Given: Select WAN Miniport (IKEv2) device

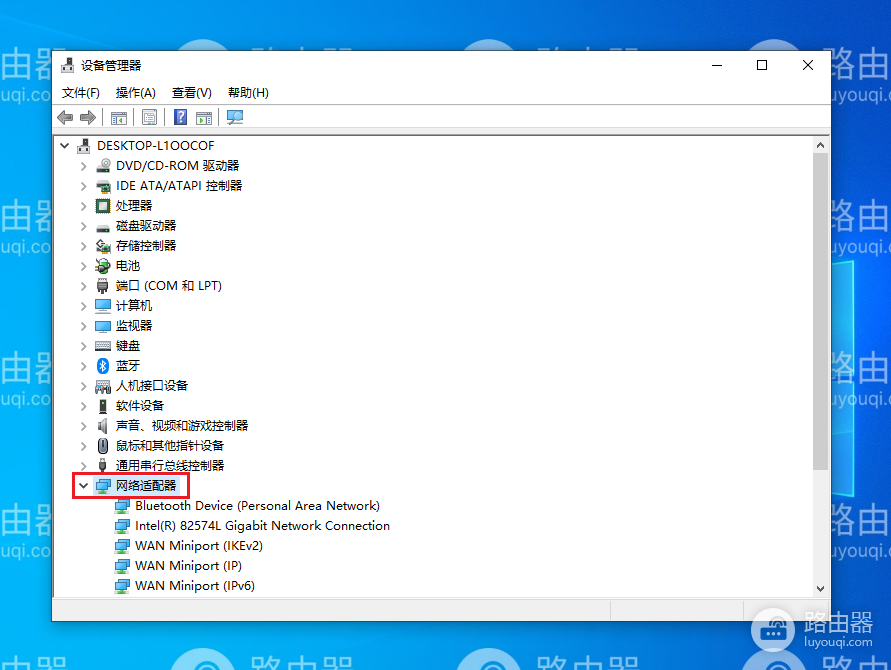Looking at the screenshot, I should coord(198,546).
